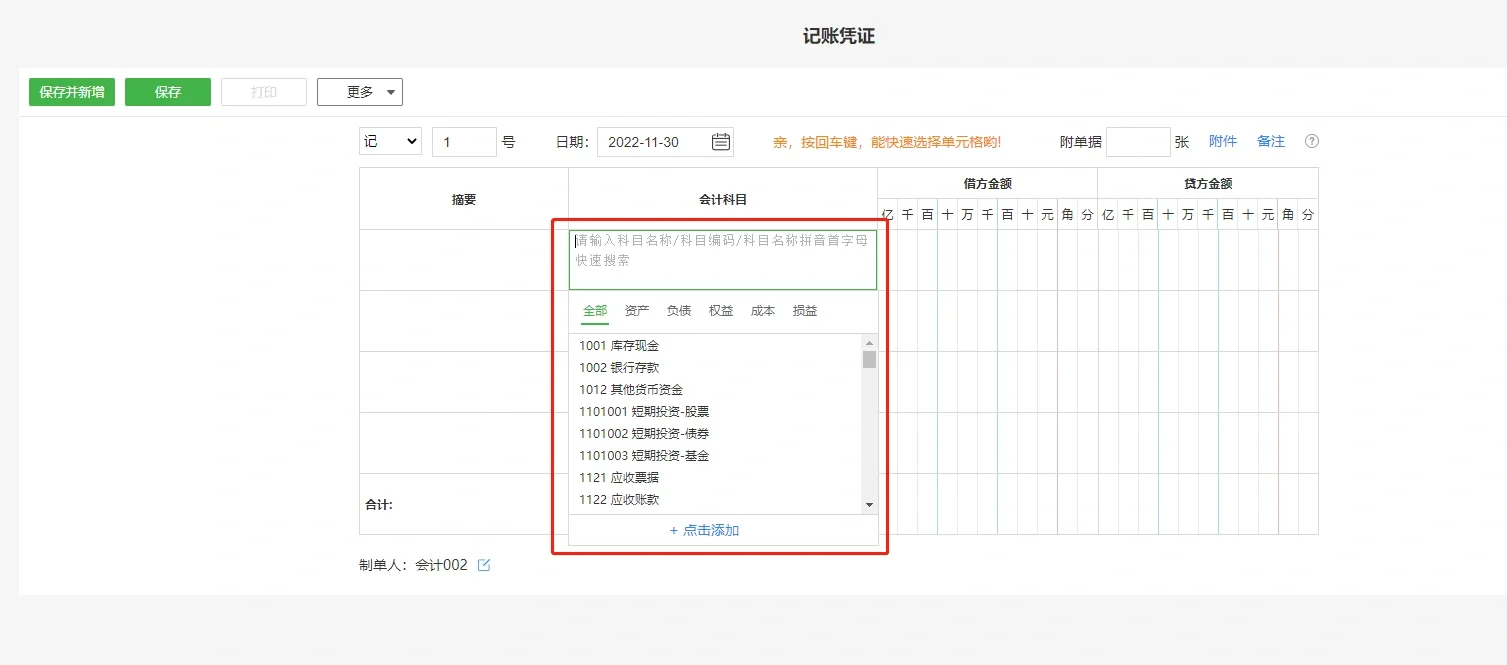
Task: Switch to the 资产 tab
Action: (x=636, y=310)
